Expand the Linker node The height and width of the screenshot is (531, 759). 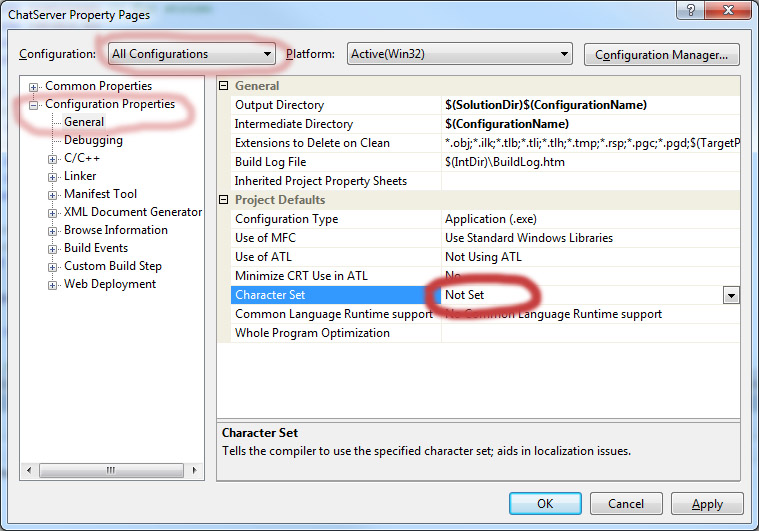click(53, 176)
